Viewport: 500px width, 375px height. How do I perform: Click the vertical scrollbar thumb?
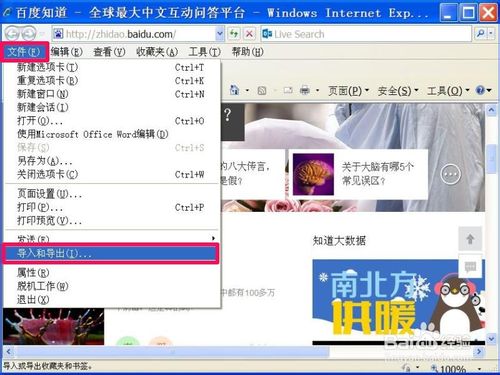click(x=492, y=159)
